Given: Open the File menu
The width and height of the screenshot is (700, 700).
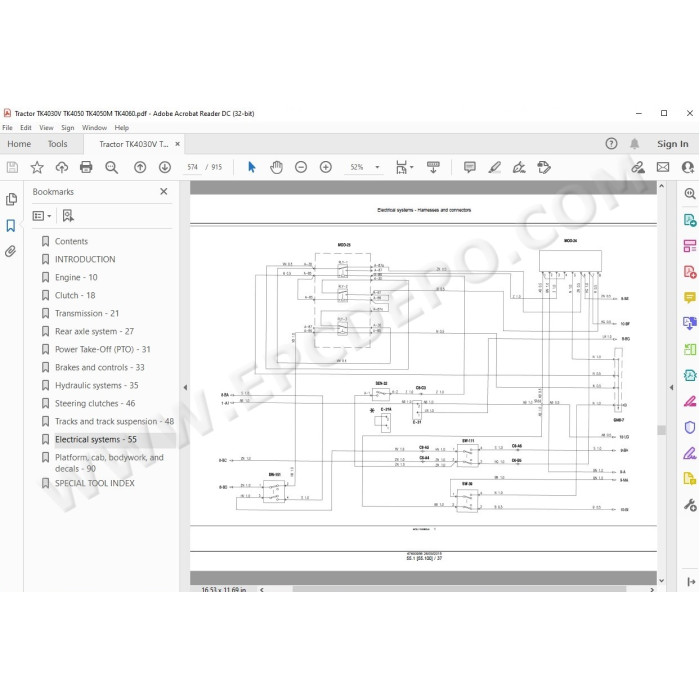Looking at the screenshot, I should (7, 128).
